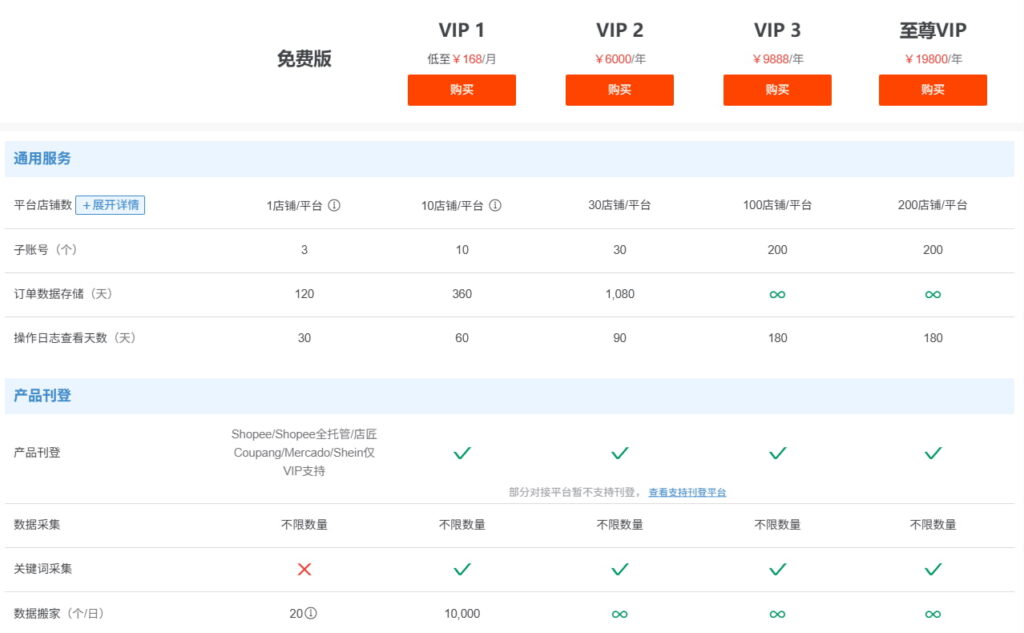This screenshot has height=633, width=1024.
Task: Click green checkmark for 至尊VIP 产品刊登
Action: click(x=932, y=452)
